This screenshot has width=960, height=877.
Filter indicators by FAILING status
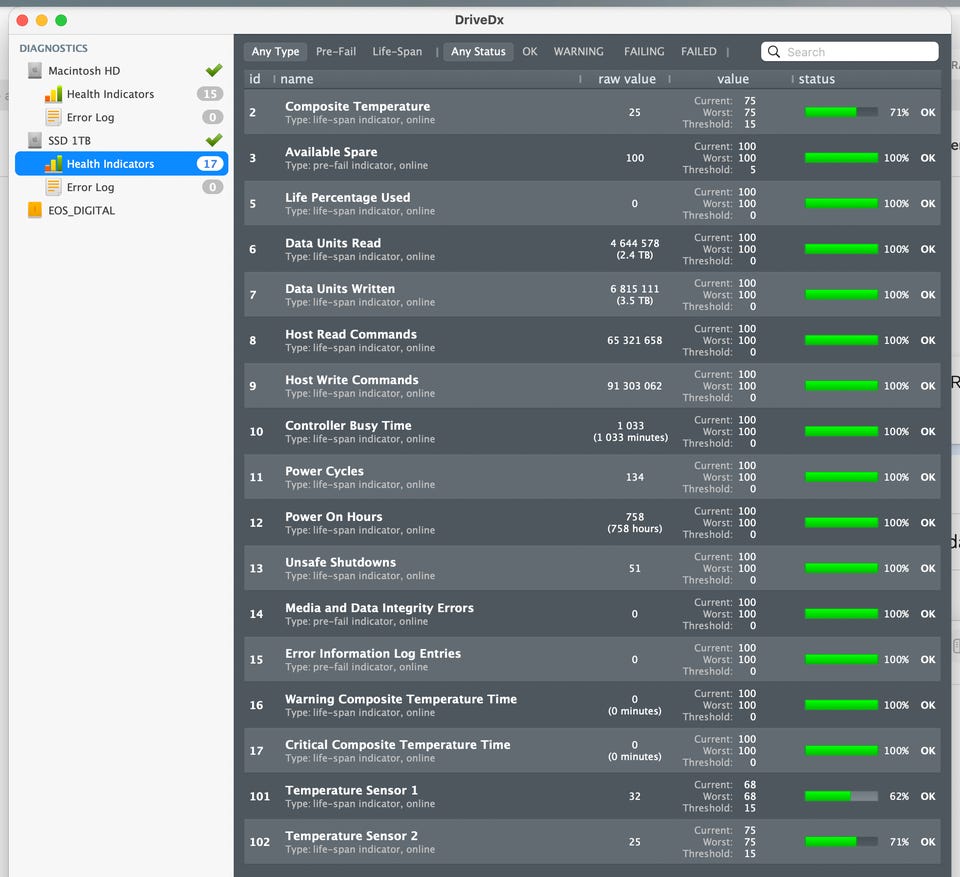[644, 52]
